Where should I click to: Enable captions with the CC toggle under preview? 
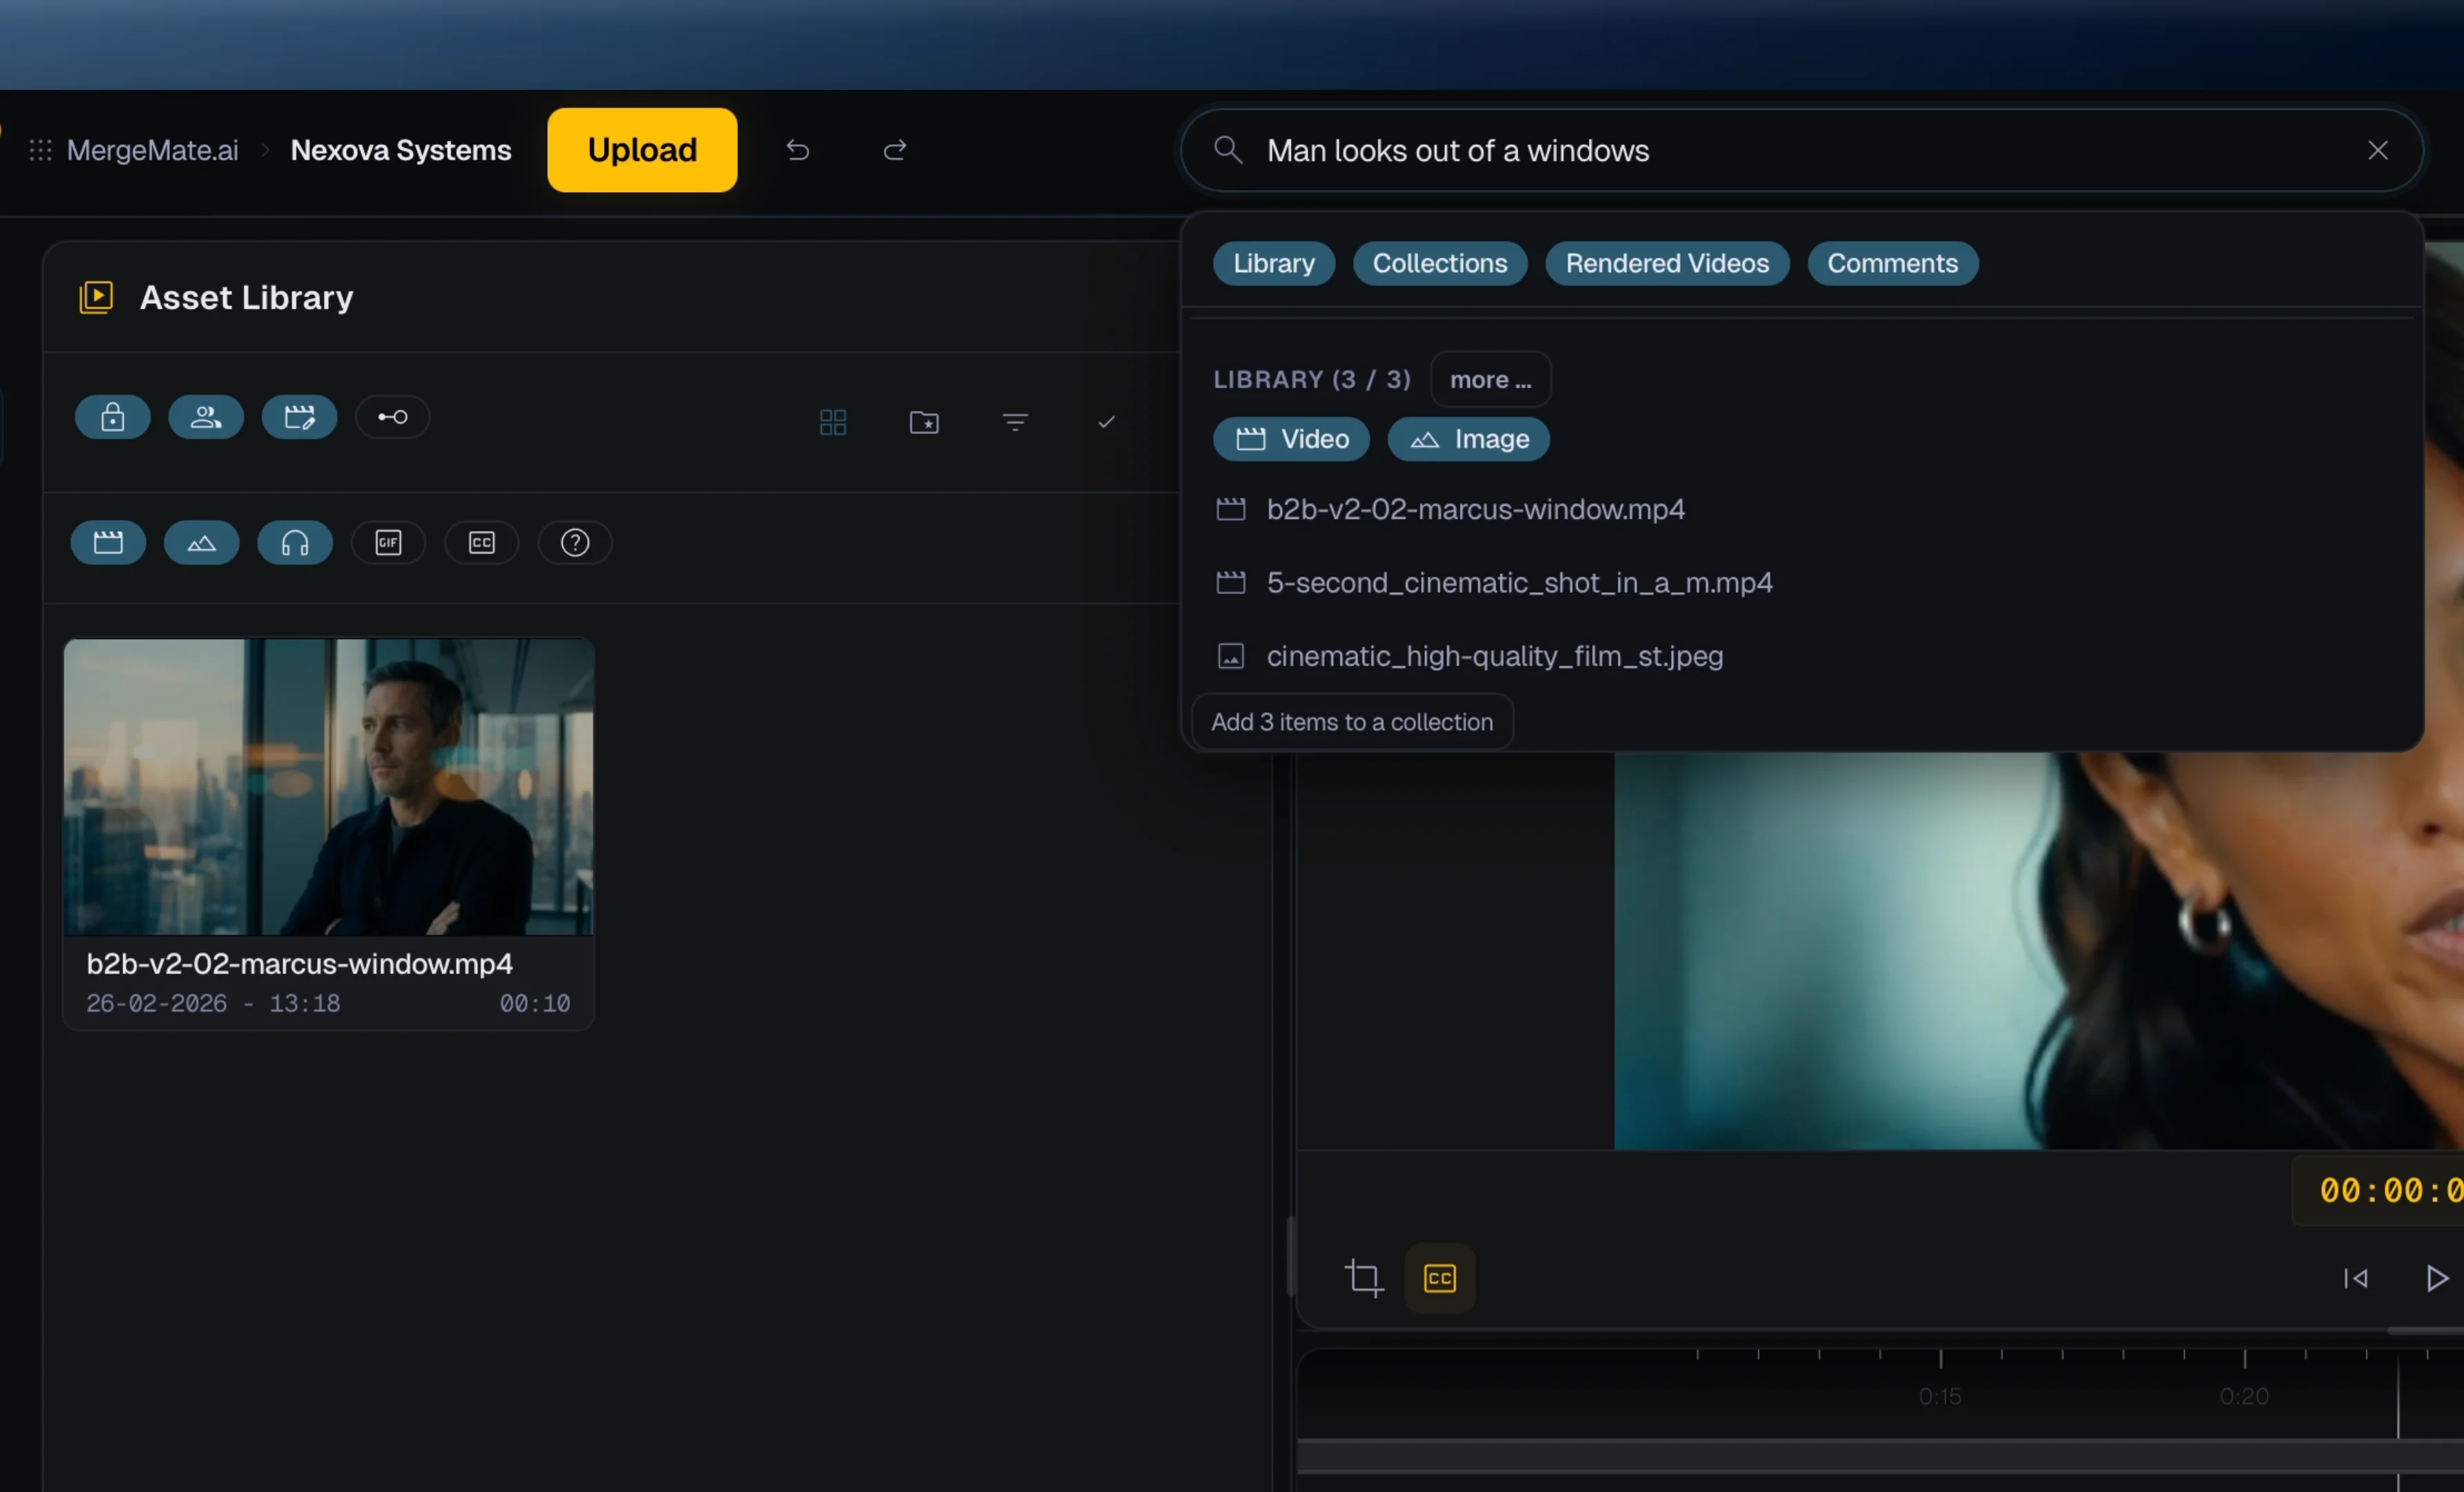[1439, 1278]
